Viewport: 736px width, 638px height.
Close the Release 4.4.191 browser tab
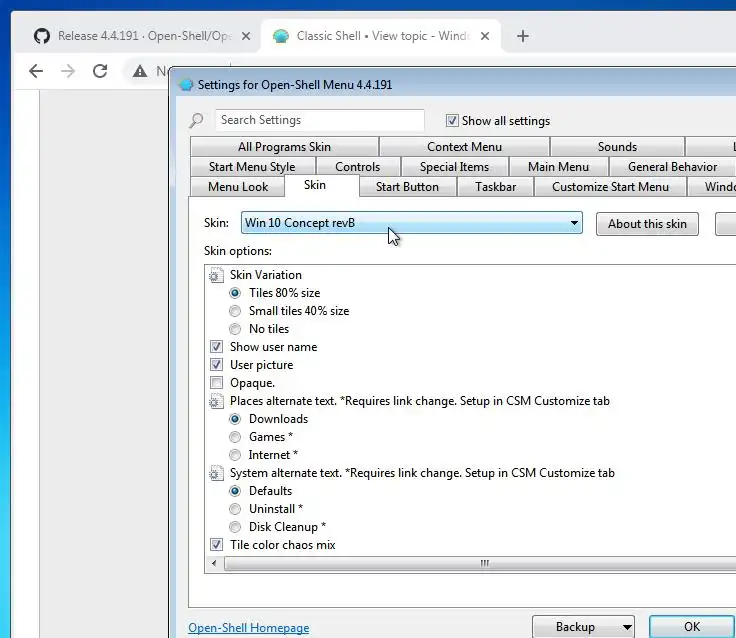point(245,36)
